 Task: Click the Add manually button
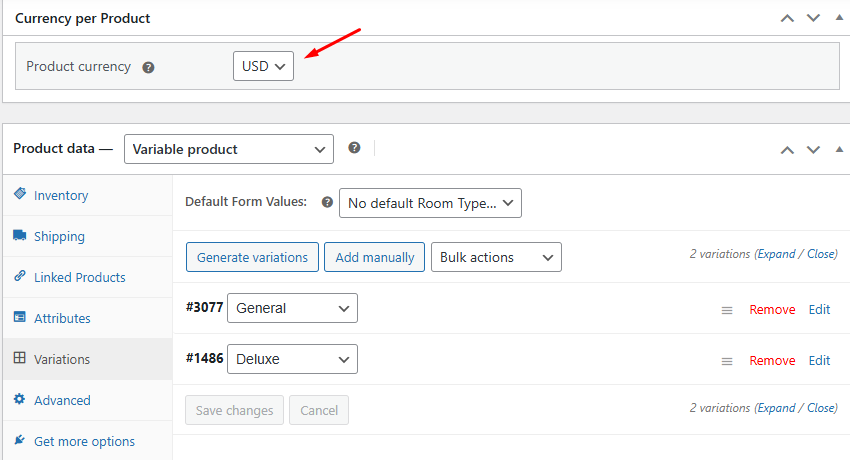(375, 257)
